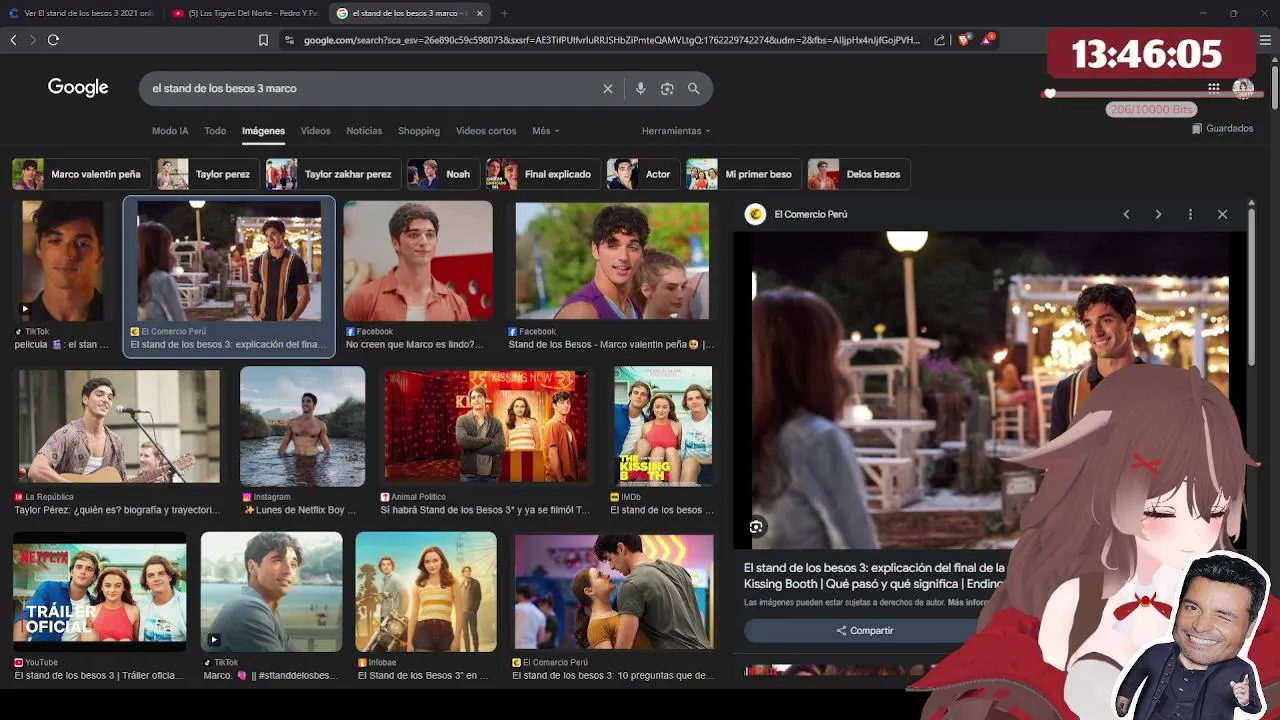Viewport: 1280px width, 720px height.
Task: Switch to the Los Tigres Del Norte YouTube tab
Action: 245,13
